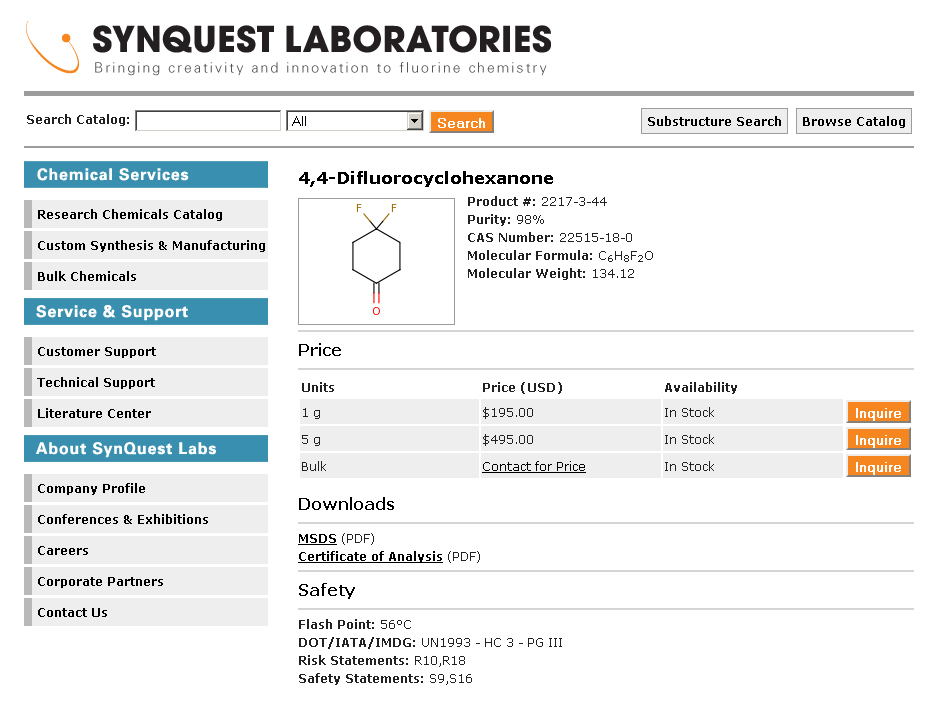
Task: Browse Catalog from the top toolbar
Action: coord(853,120)
